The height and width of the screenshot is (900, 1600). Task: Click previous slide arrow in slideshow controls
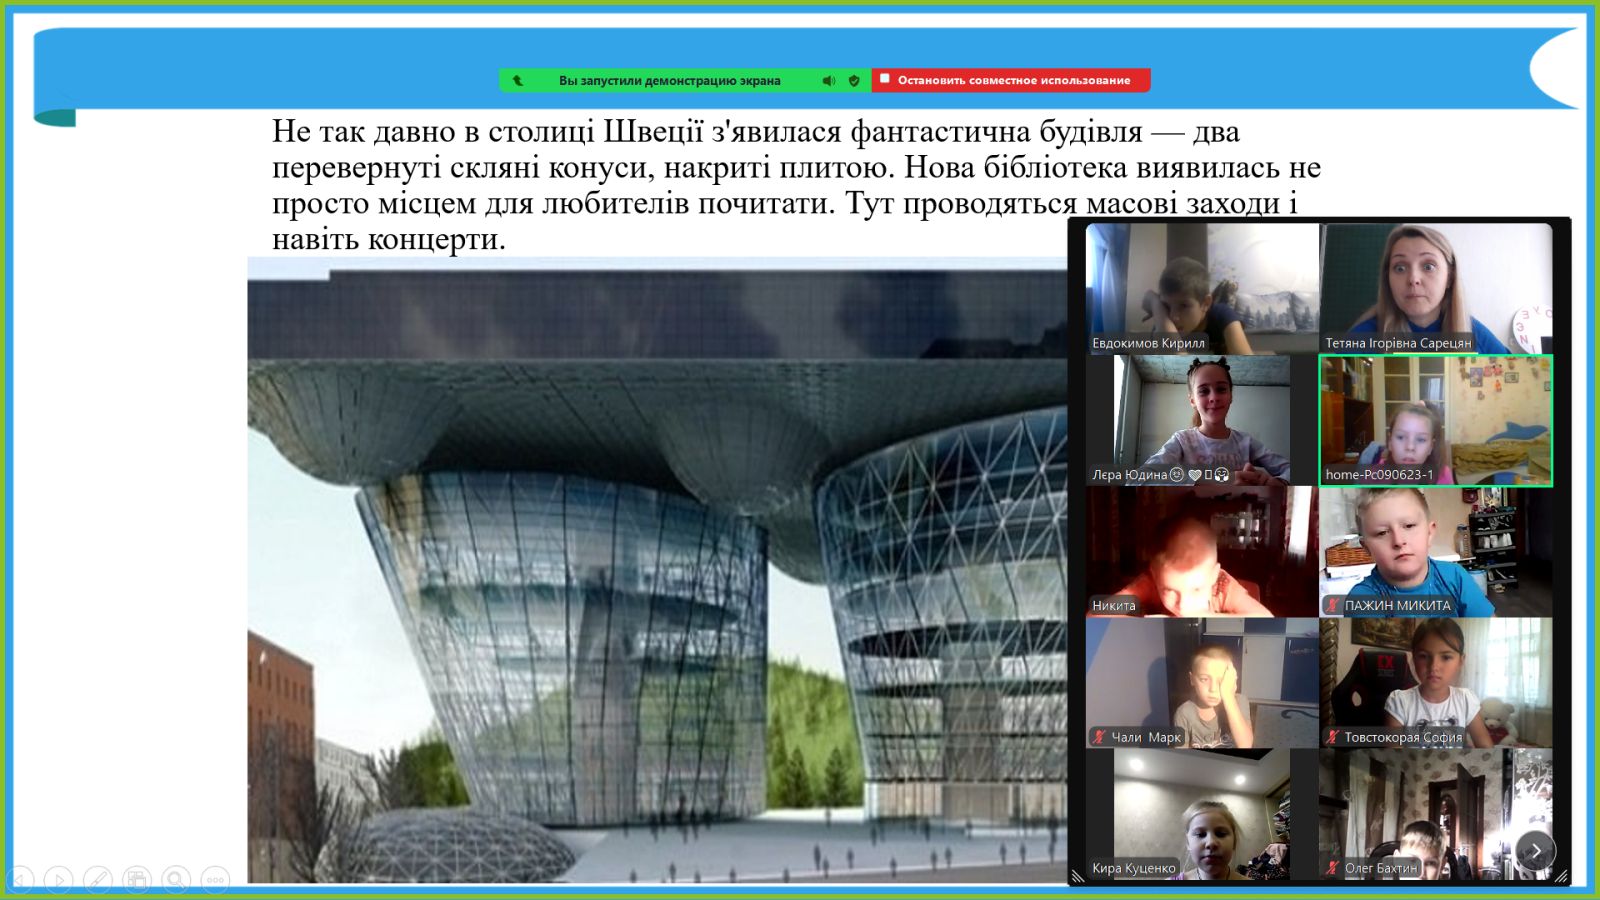[20, 880]
